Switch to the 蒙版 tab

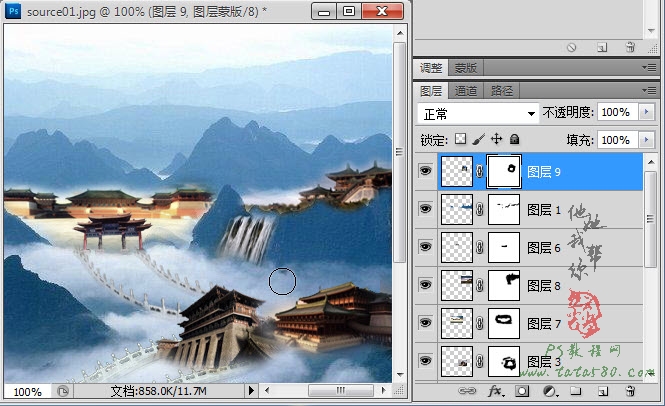[466, 68]
